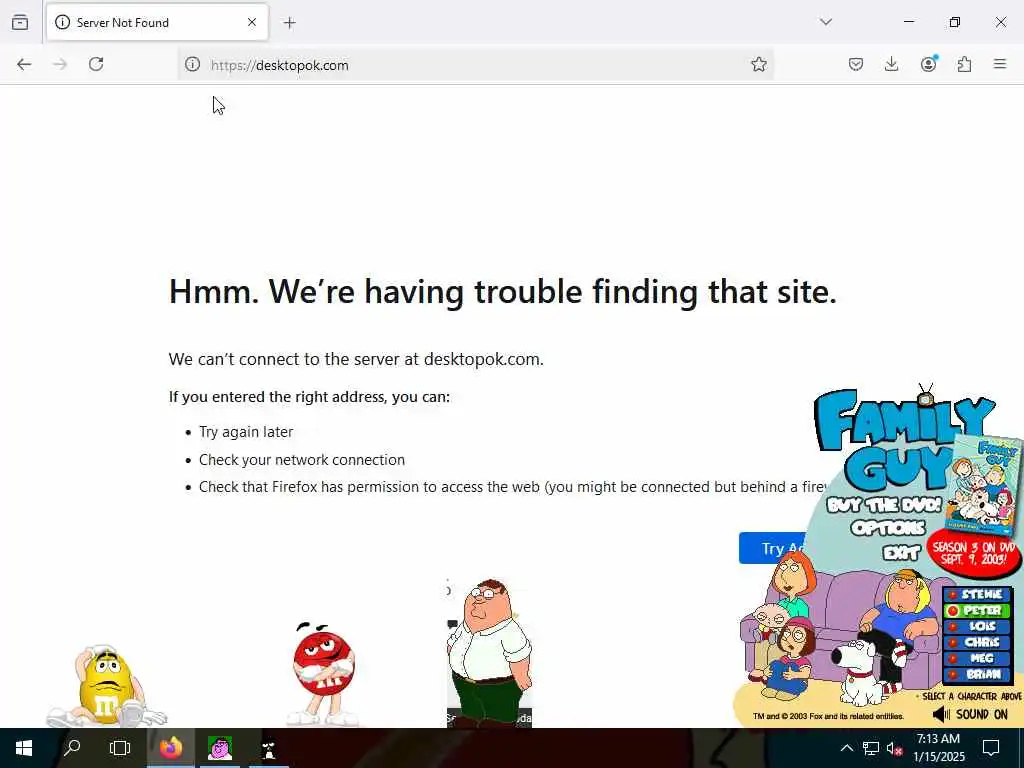Select the Stewie character option
The height and width of the screenshot is (768, 1024).
[976, 594]
